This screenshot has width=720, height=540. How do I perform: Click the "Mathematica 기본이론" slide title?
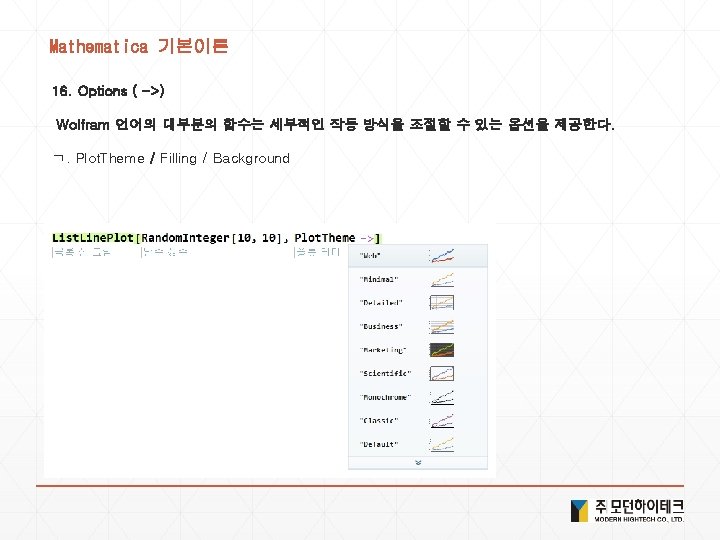click(x=139, y=46)
